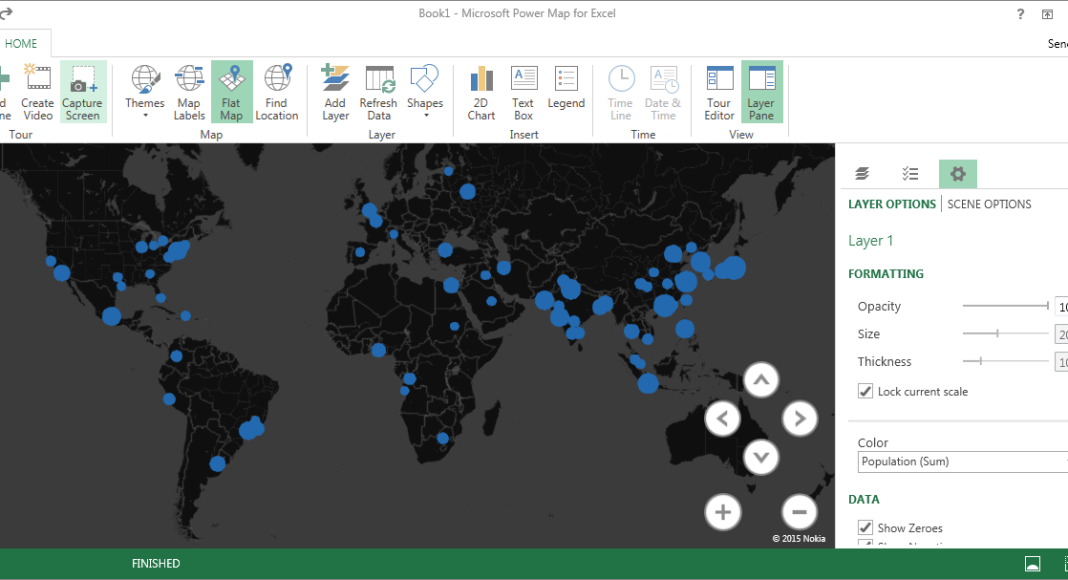Toggle the Flat Map view
Image resolution: width=1068 pixels, height=580 pixels.
coord(232,93)
